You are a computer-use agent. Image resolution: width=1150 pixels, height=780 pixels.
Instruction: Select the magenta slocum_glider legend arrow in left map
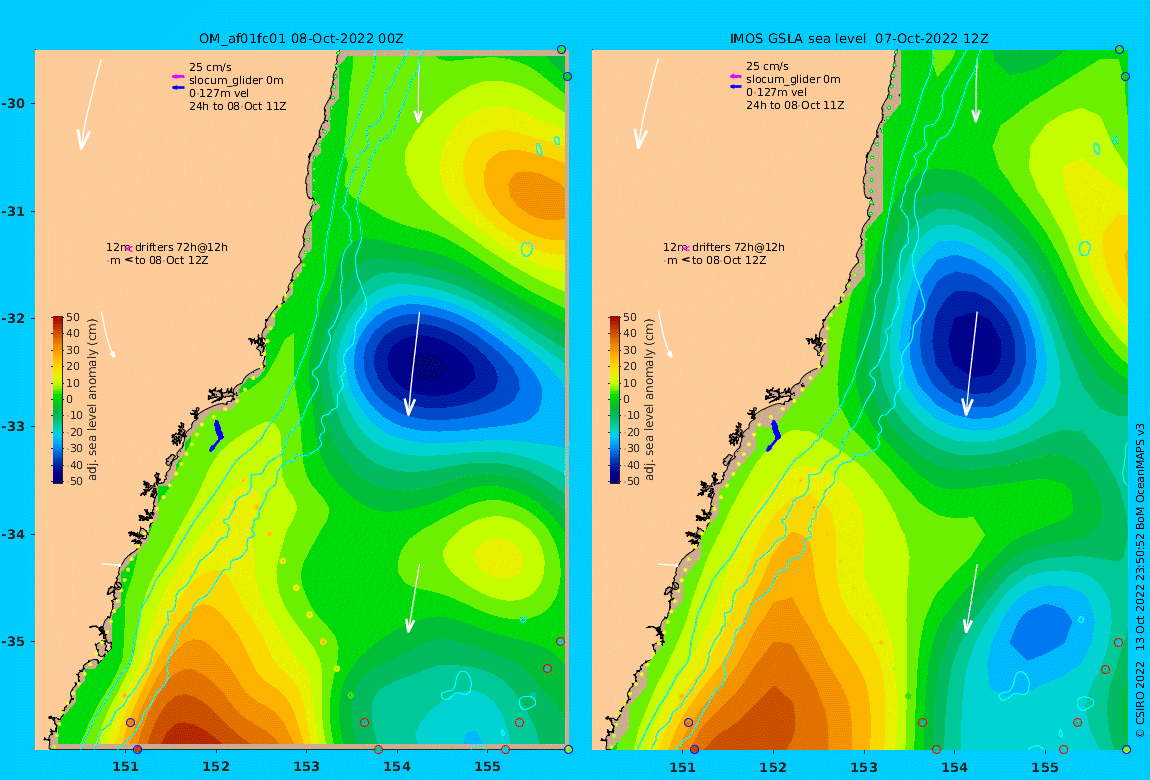pyautogui.click(x=177, y=76)
